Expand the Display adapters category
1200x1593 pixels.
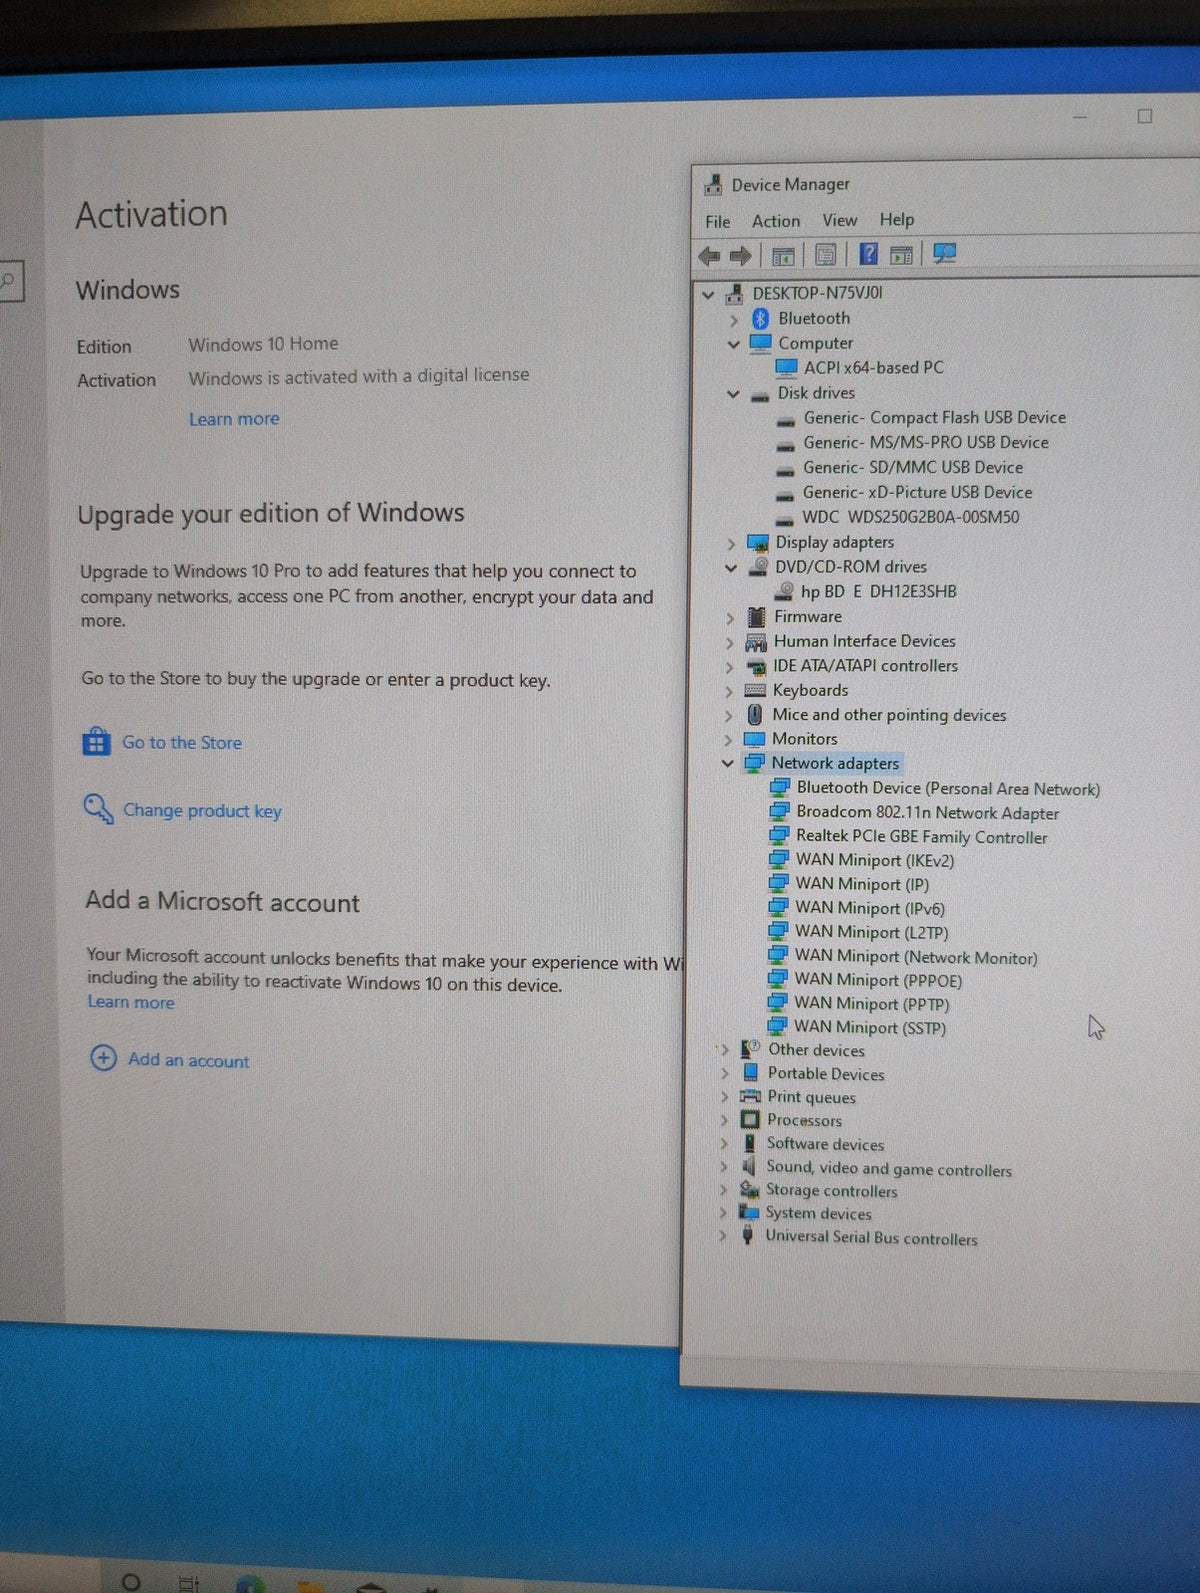[x=731, y=544]
